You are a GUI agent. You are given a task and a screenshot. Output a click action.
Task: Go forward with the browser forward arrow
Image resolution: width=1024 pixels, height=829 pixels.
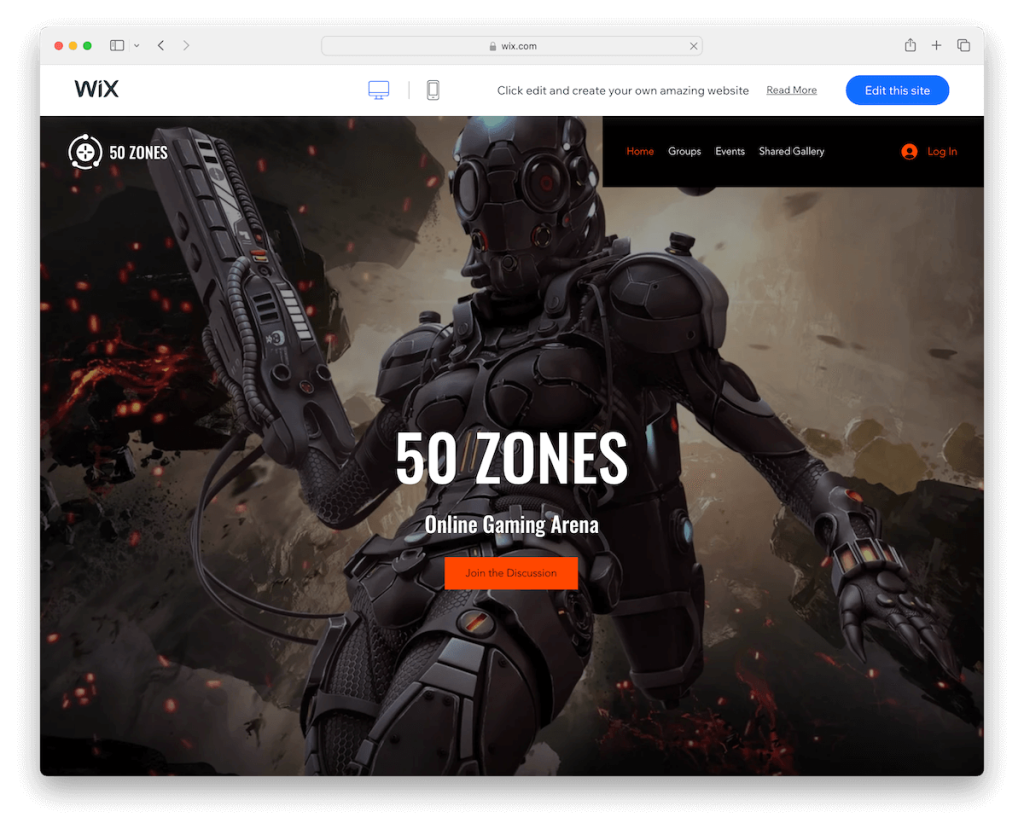click(x=186, y=45)
